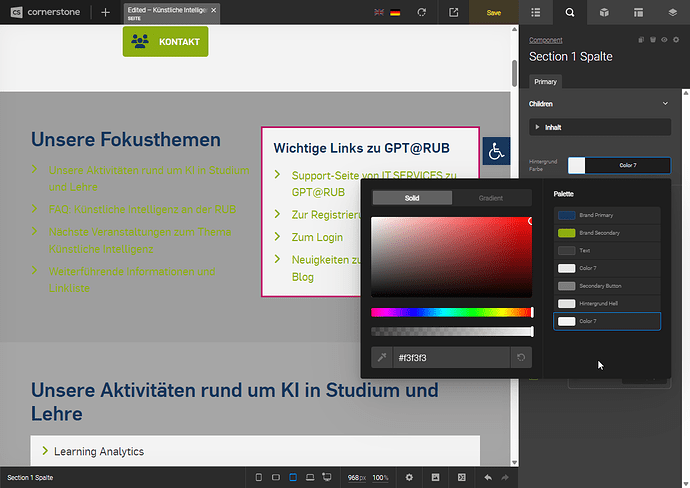Undo the last change
The height and width of the screenshot is (488, 690).
tap(488, 477)
